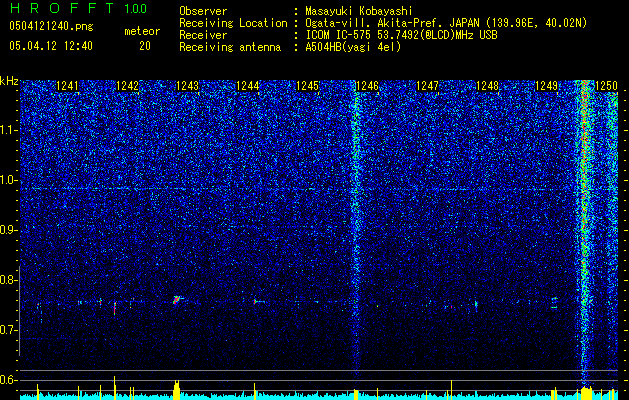The image size is (629, 400).
Task: Click the antenna A504HB(yagi 4el) text
Action: 353,47
